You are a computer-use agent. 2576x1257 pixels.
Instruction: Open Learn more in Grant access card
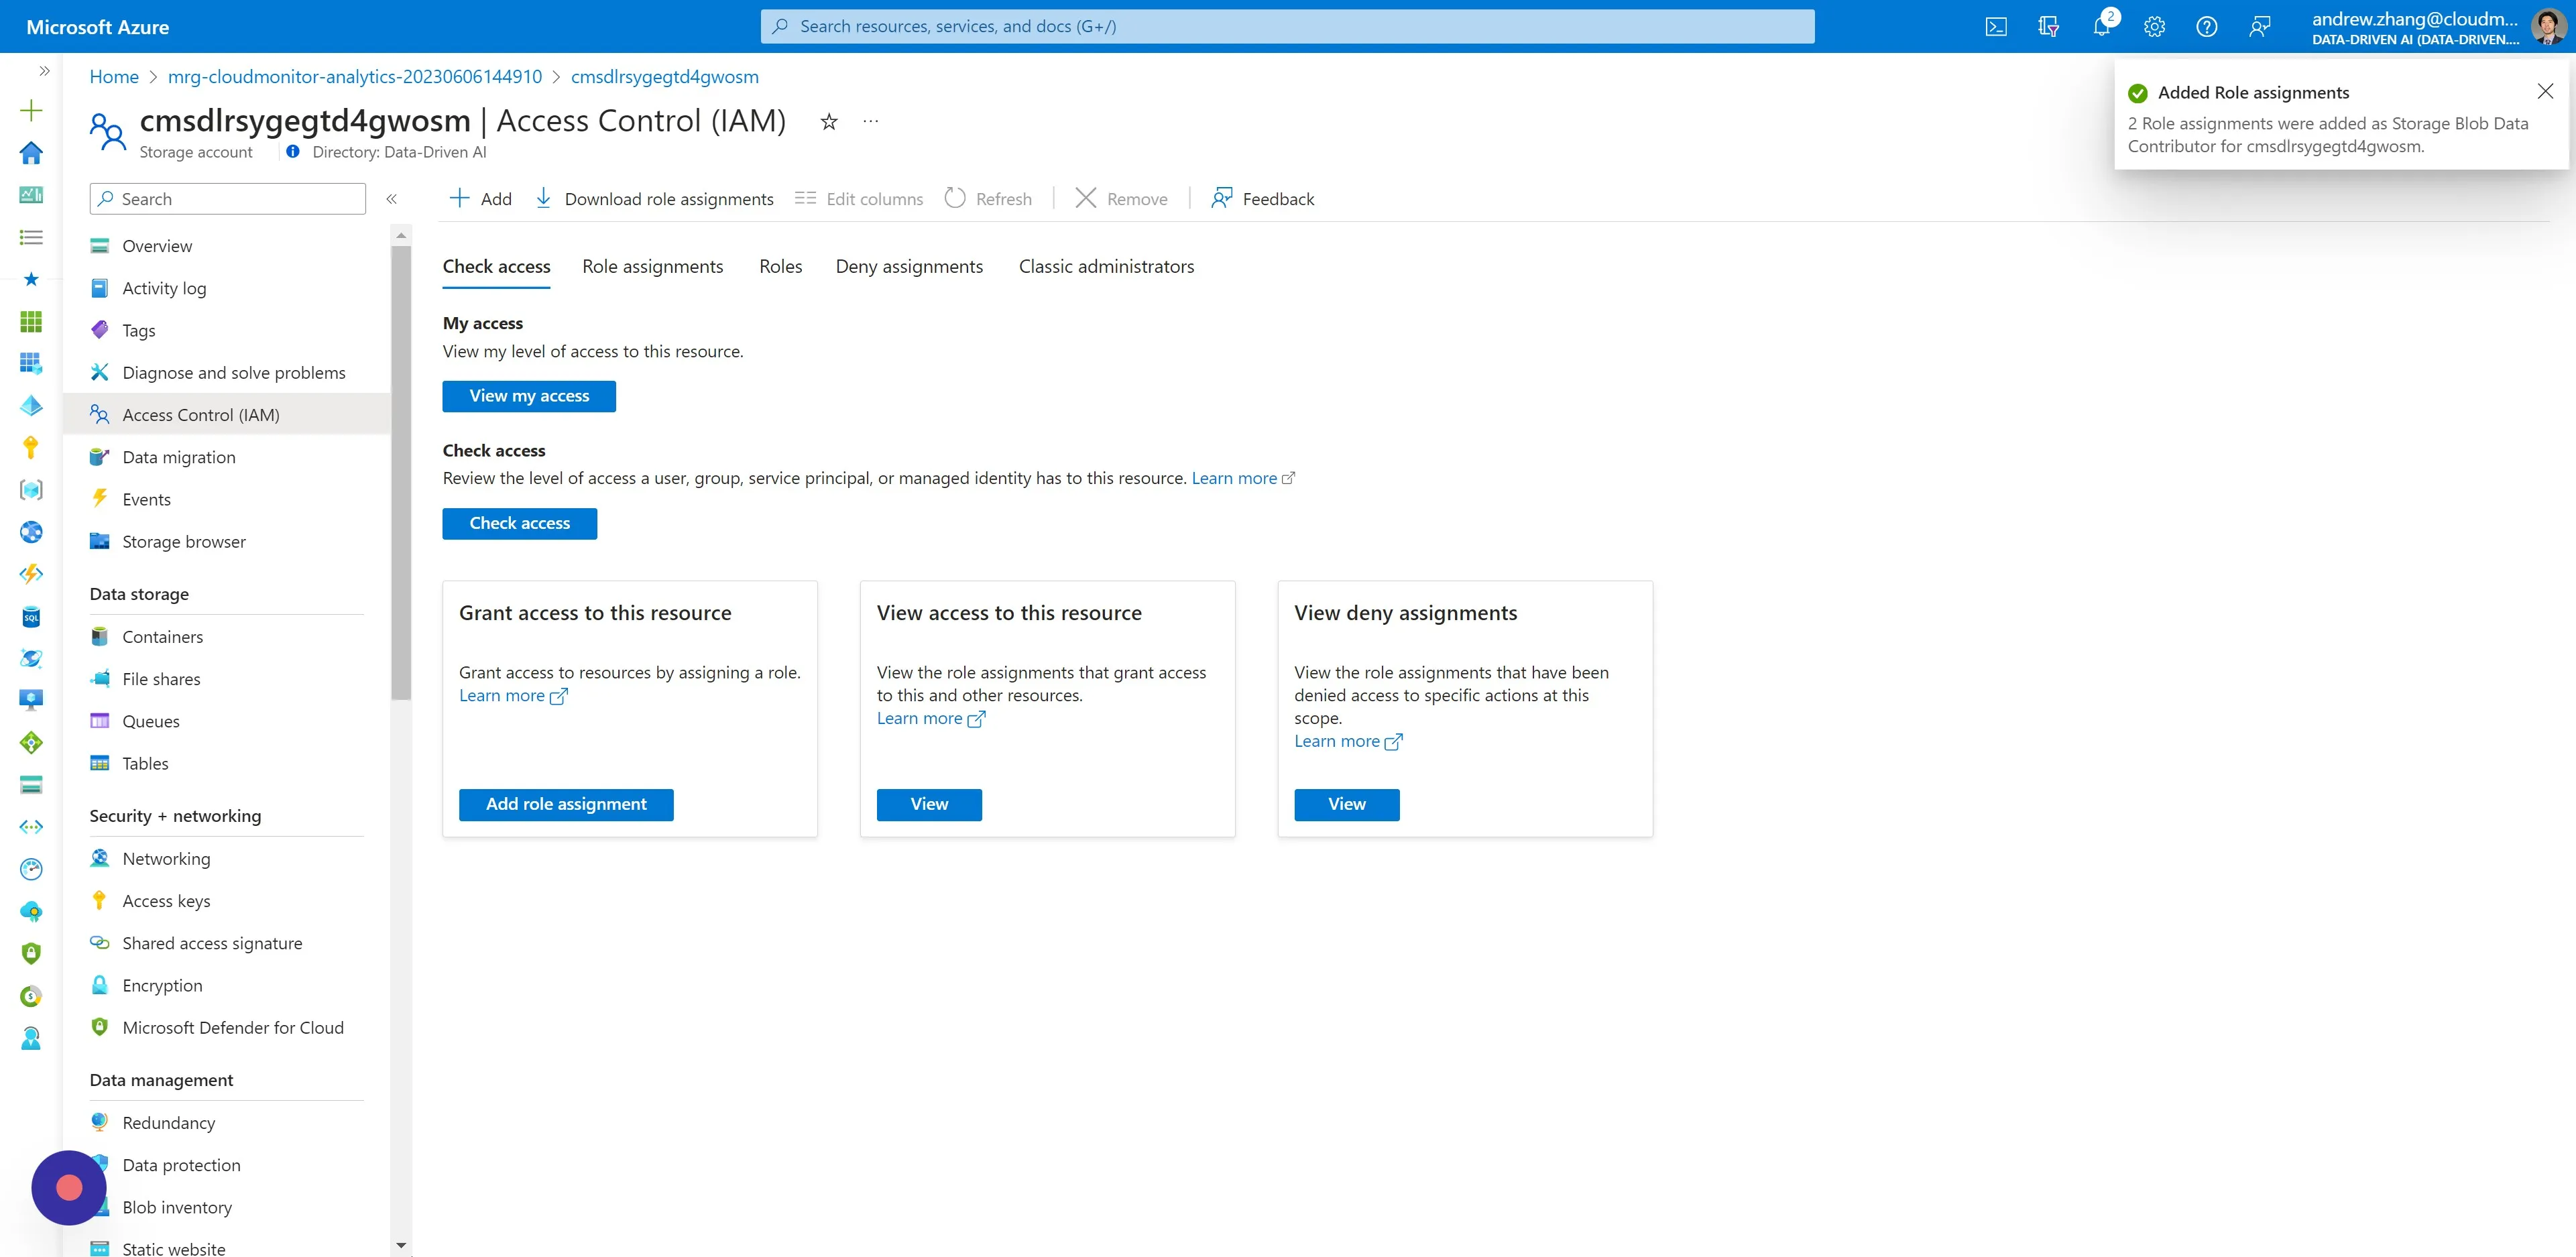pos(513,696)
